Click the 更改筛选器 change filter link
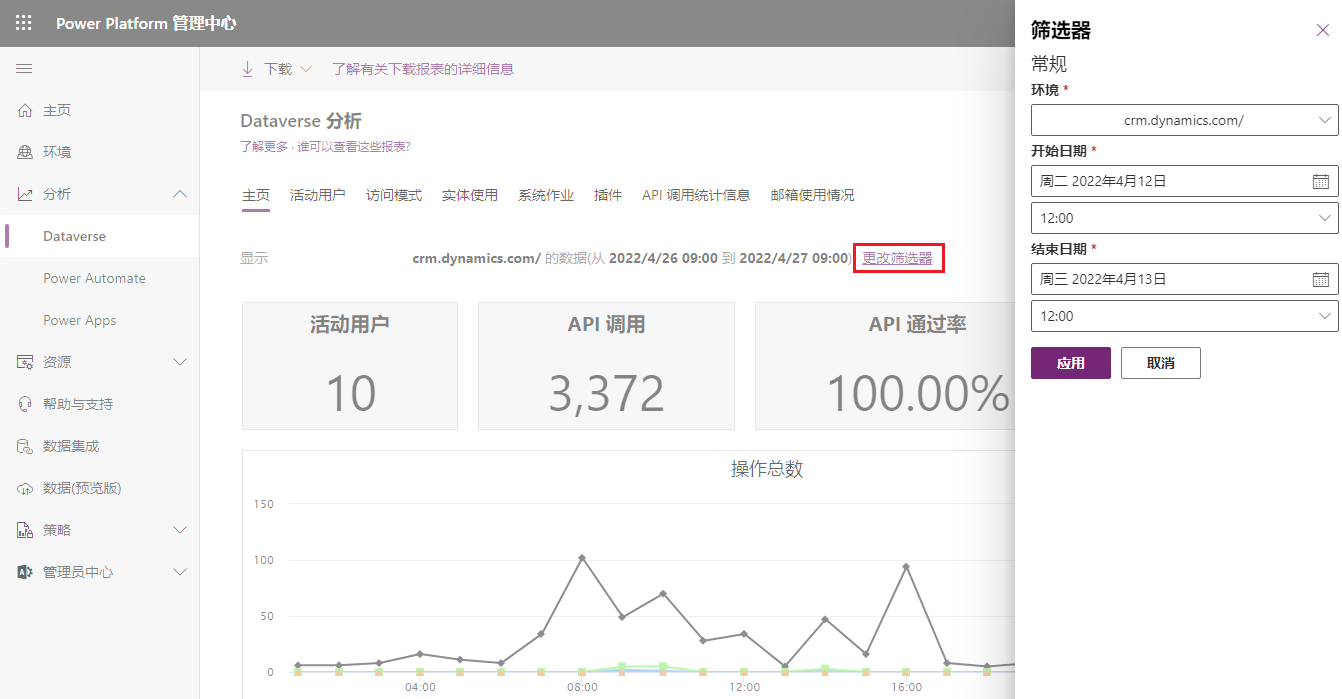Screen dimensions: 1342x699 click(897, 258)
